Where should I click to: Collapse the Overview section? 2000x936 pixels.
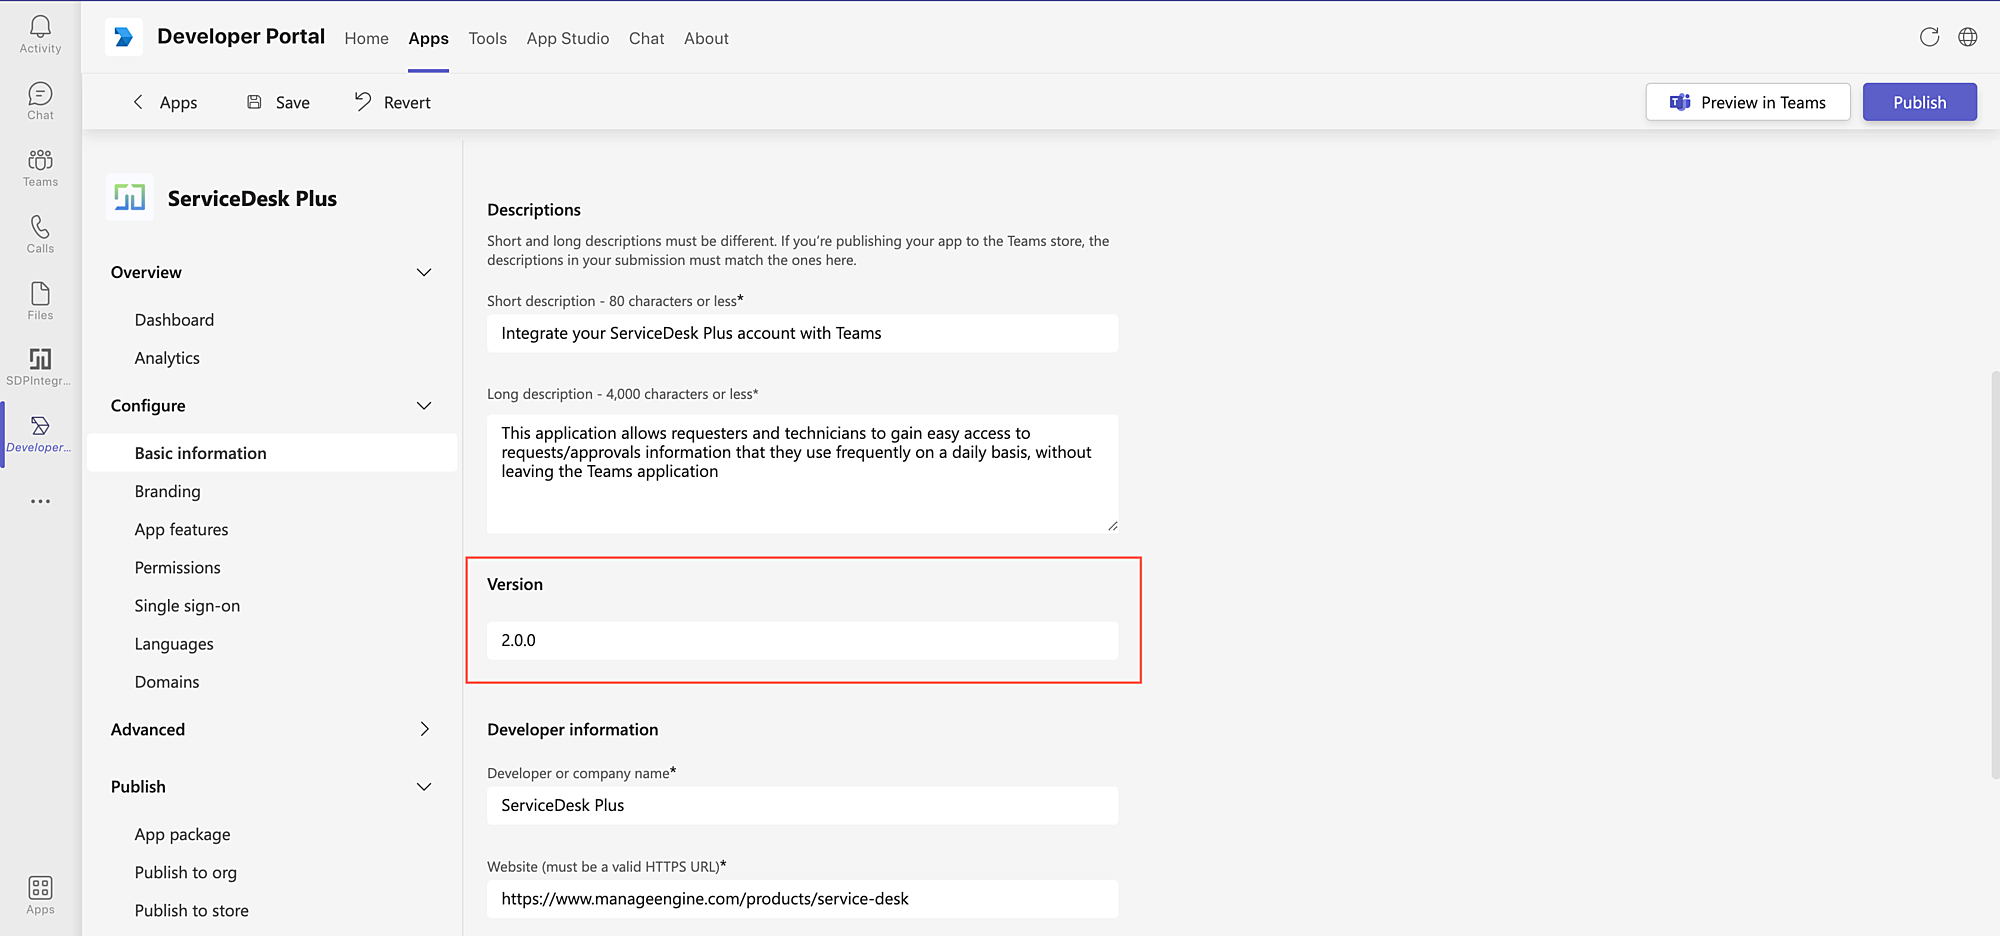pyautogui.click(x=424, y=272)
